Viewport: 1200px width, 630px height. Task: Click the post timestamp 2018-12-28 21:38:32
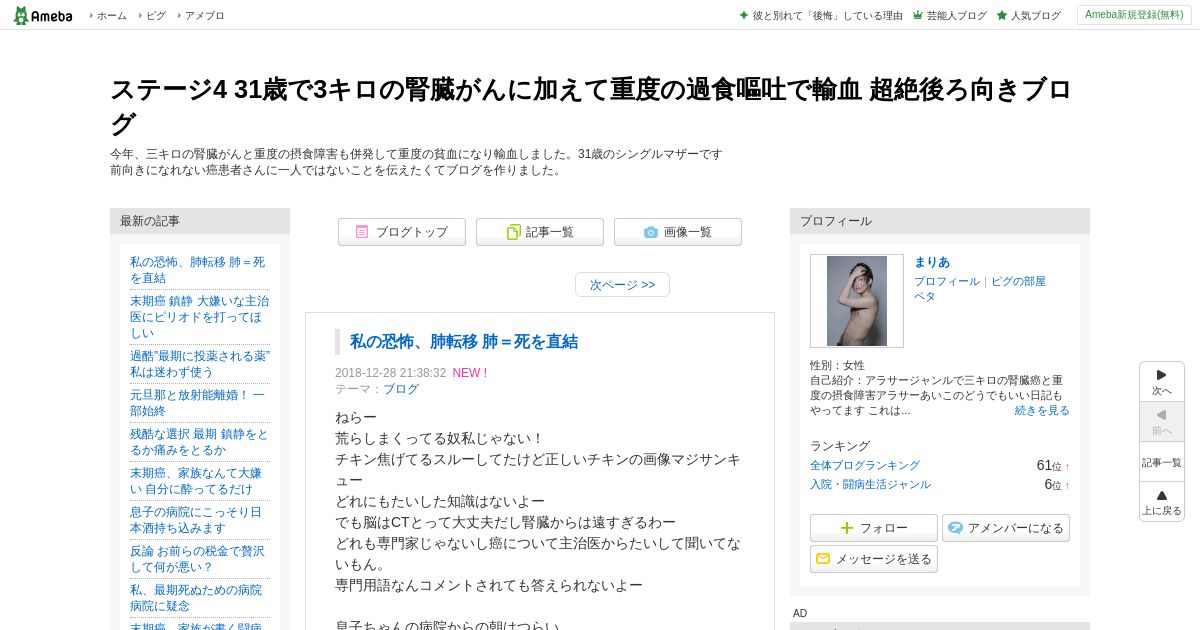point(391,373)
